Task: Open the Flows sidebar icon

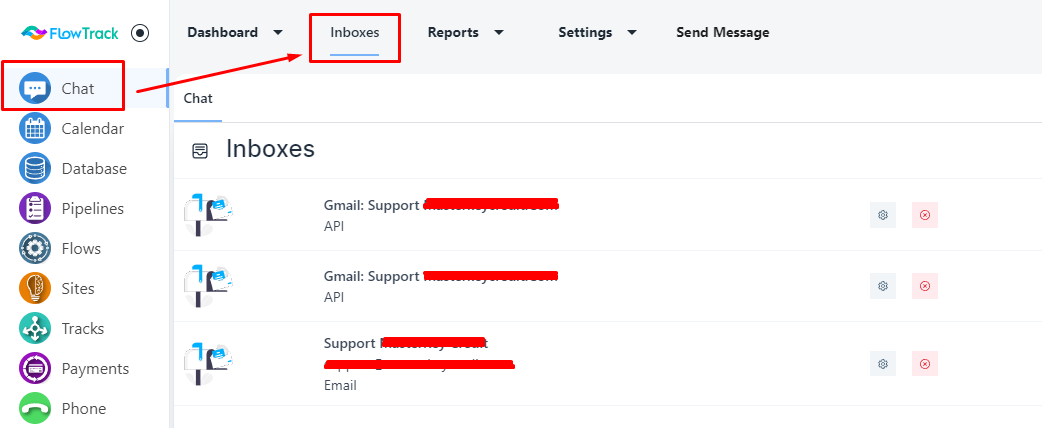Action: (35, 248)
